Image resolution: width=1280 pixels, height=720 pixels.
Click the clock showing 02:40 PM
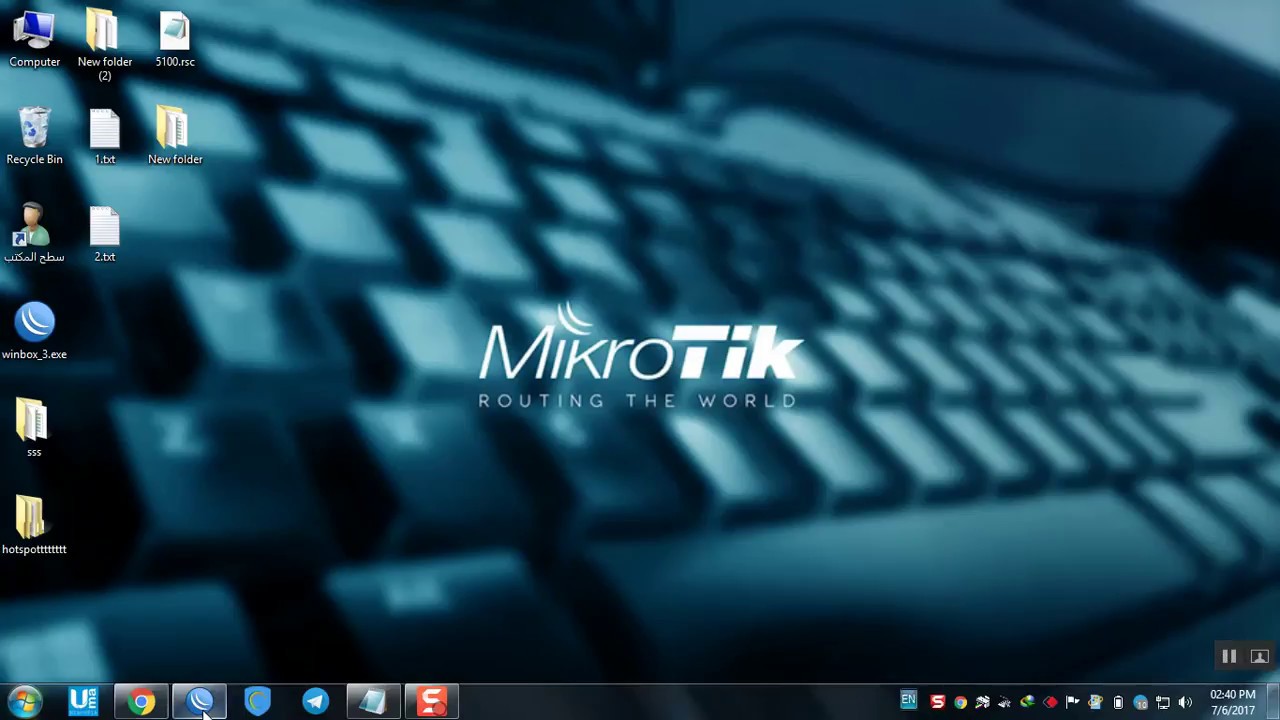pyautogui.click(x=1232, y=702)
